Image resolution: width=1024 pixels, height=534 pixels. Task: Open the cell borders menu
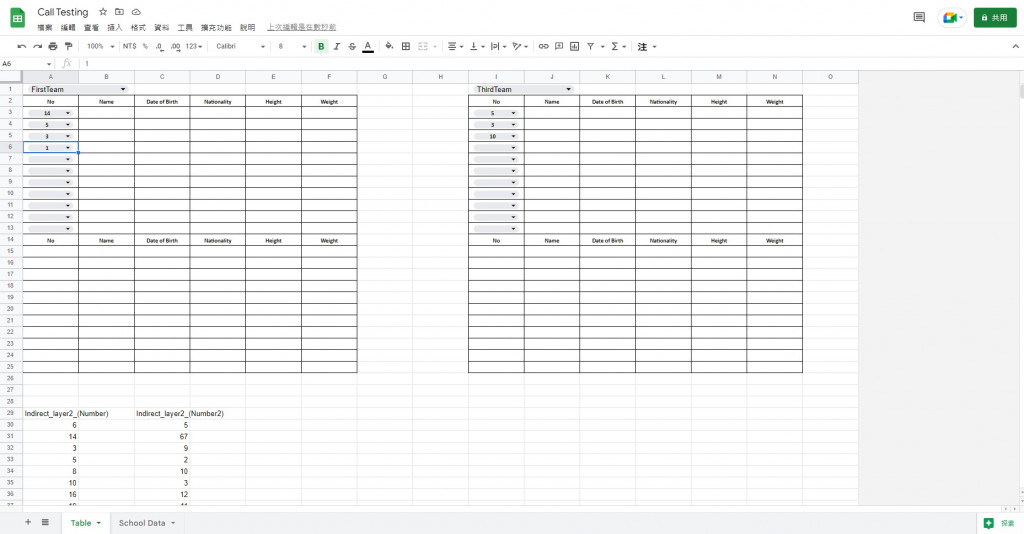[x=406, y=46]
